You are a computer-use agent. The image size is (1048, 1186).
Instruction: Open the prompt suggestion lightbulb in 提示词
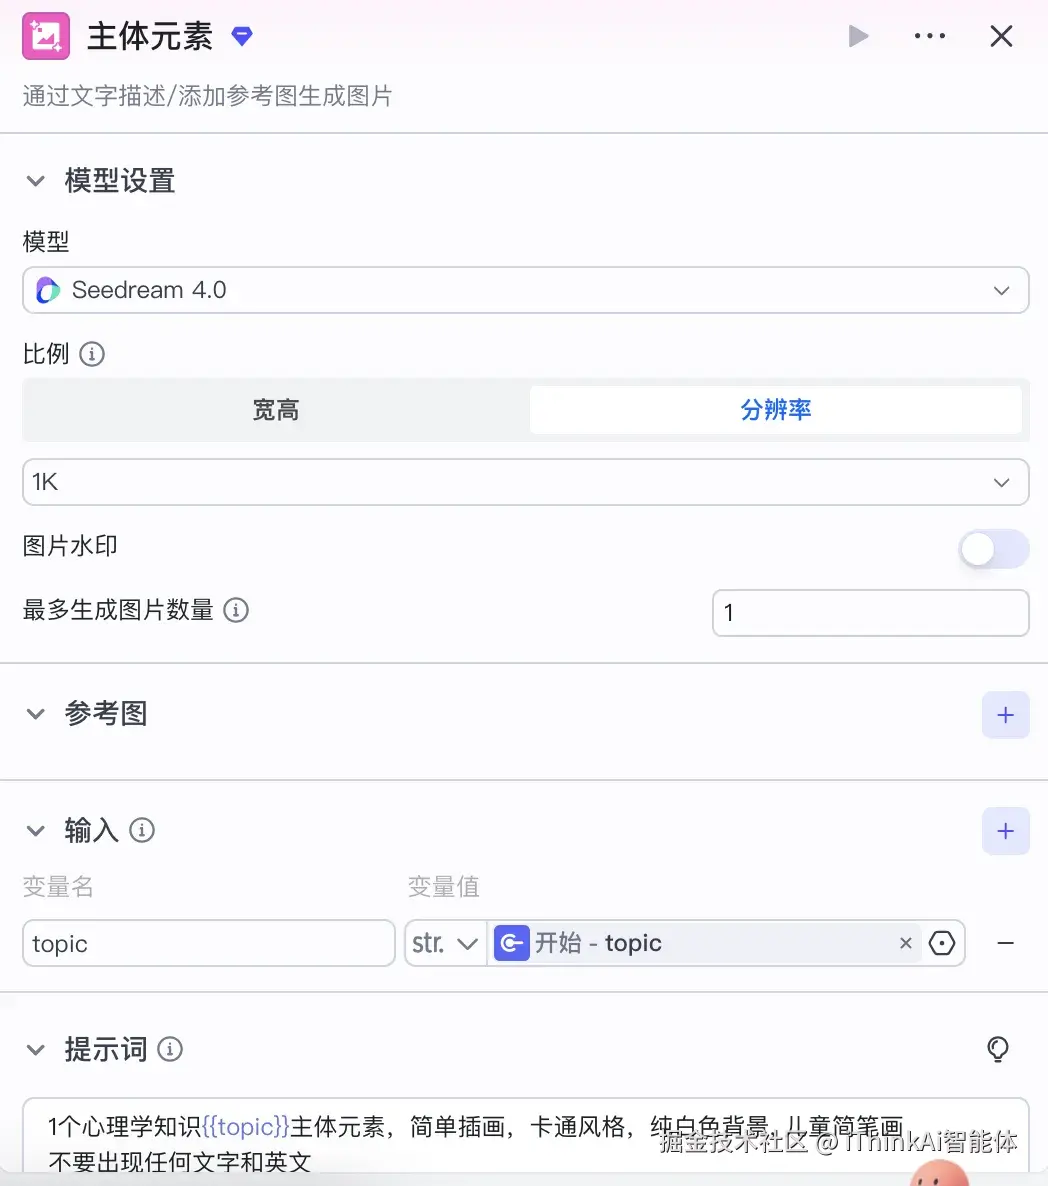(x=997, y=1049)
